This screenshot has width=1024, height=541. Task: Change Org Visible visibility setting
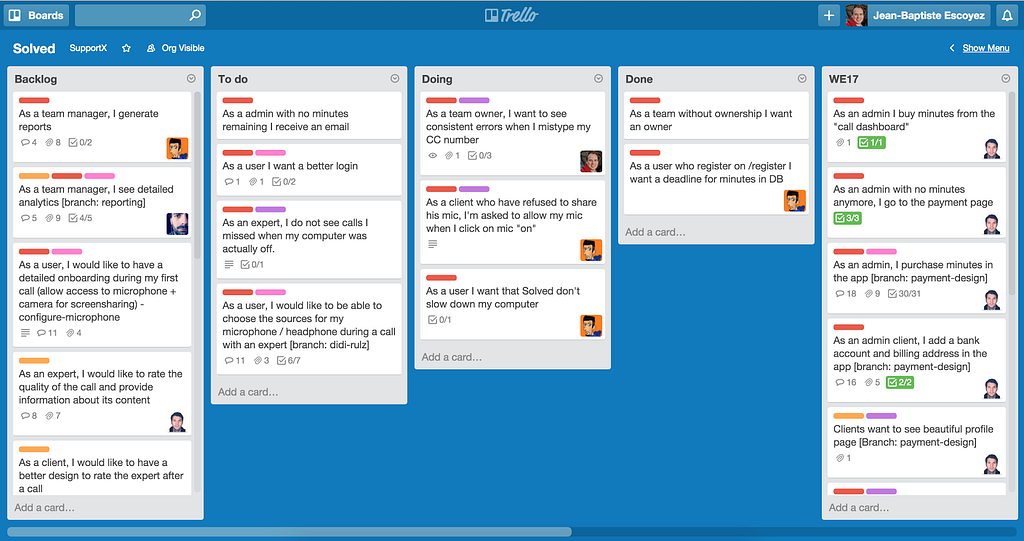(175, 48)
